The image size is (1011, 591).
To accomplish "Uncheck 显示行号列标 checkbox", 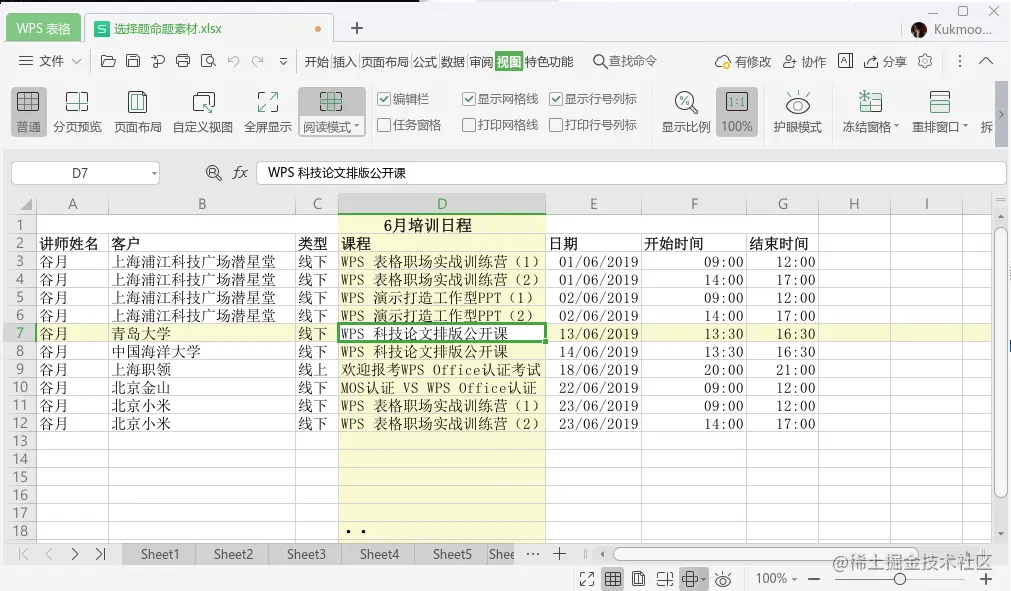I will click(x=556, y=99).
